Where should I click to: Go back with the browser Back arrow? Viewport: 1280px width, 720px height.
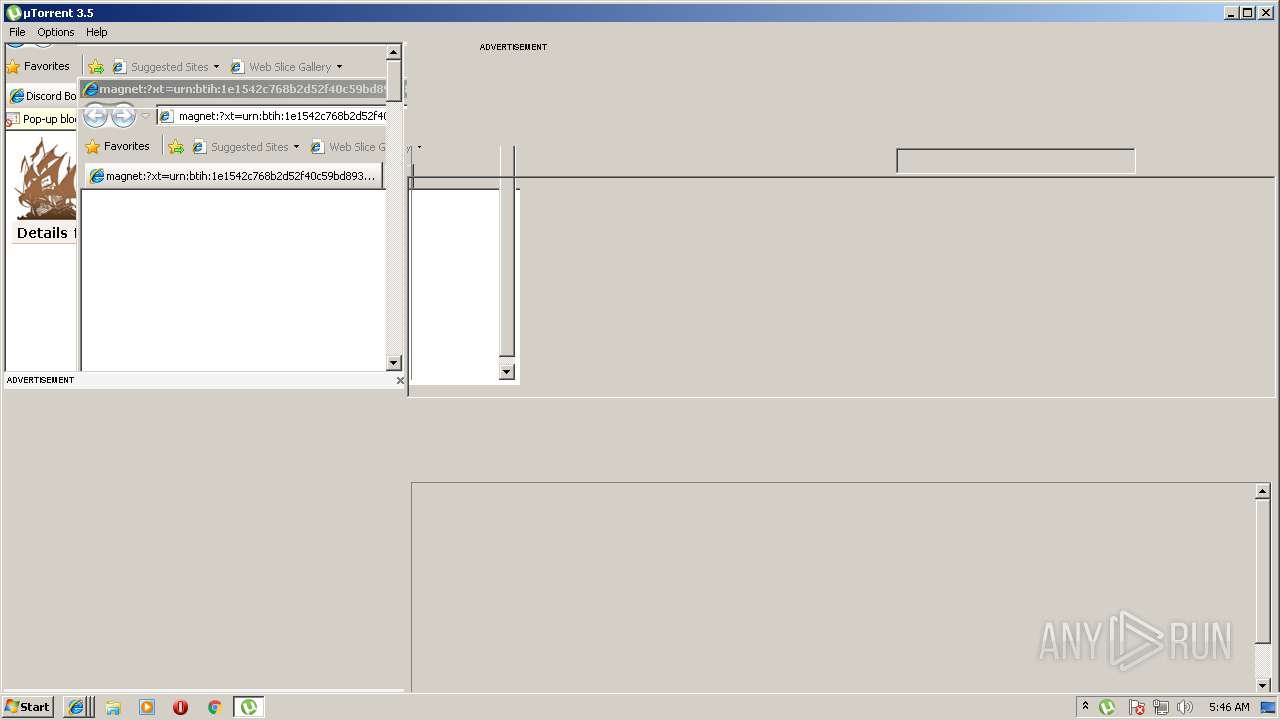pyautogui.click(x=95, y=117)
